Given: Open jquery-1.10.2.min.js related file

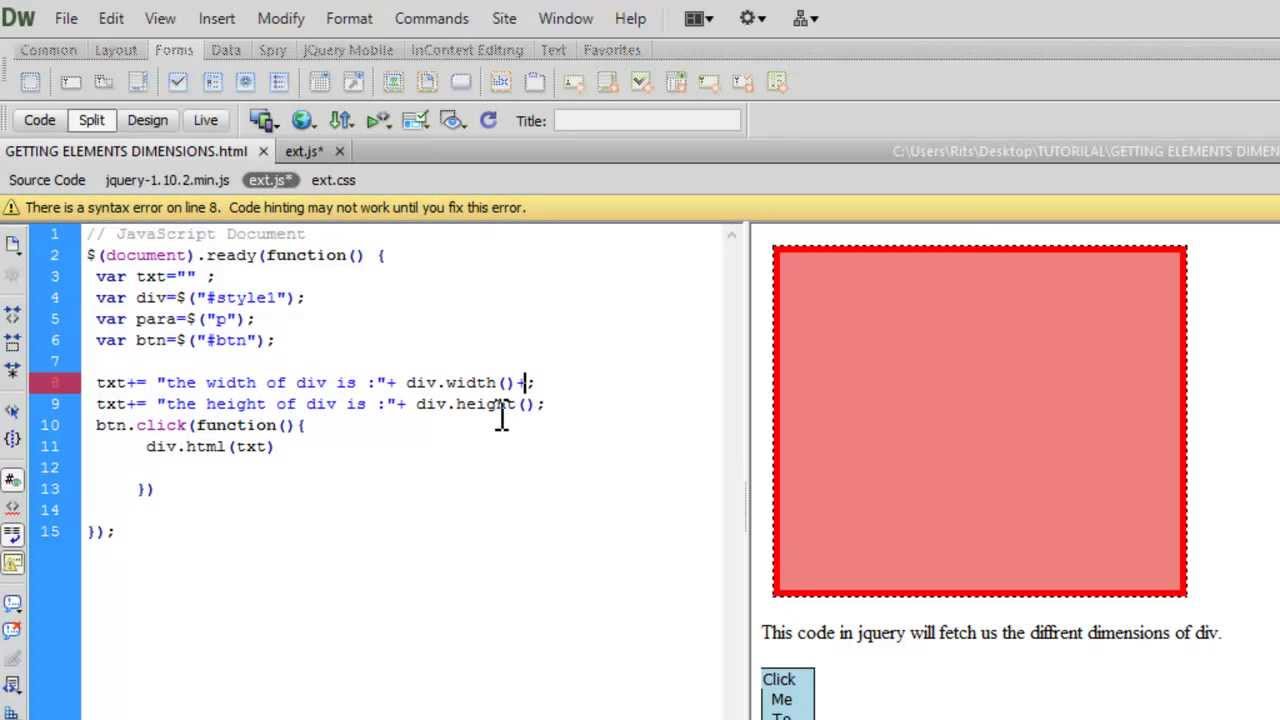Looking at the screenshot, I should [167, 180].
